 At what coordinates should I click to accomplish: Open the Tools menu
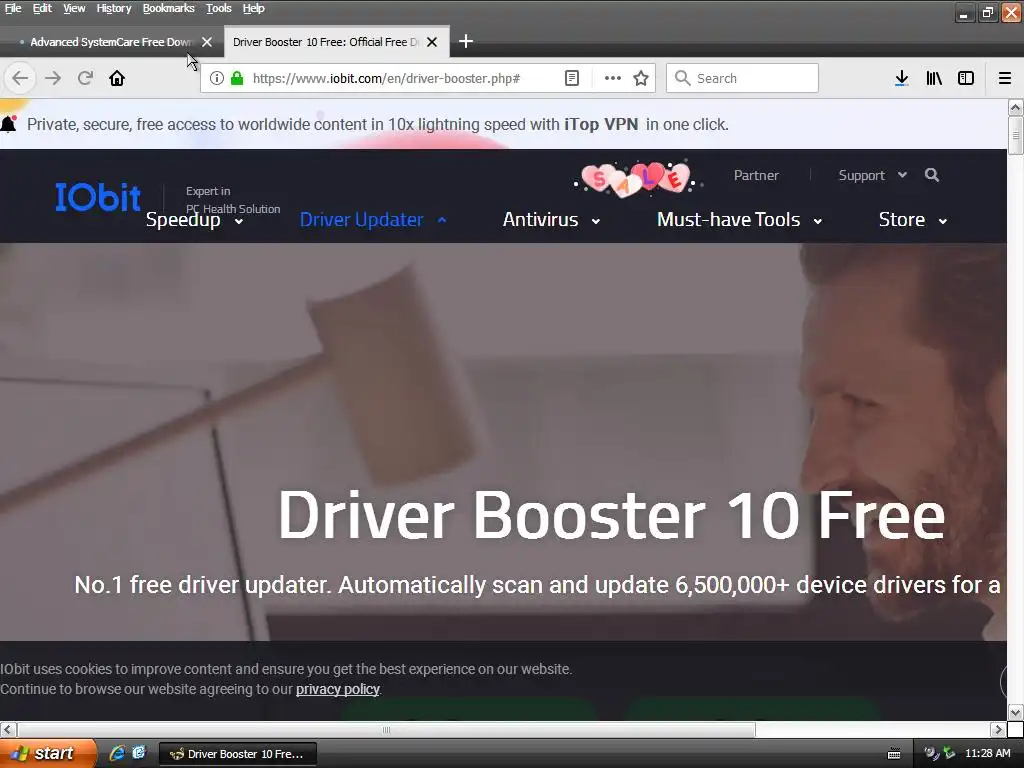coord(219,8)
